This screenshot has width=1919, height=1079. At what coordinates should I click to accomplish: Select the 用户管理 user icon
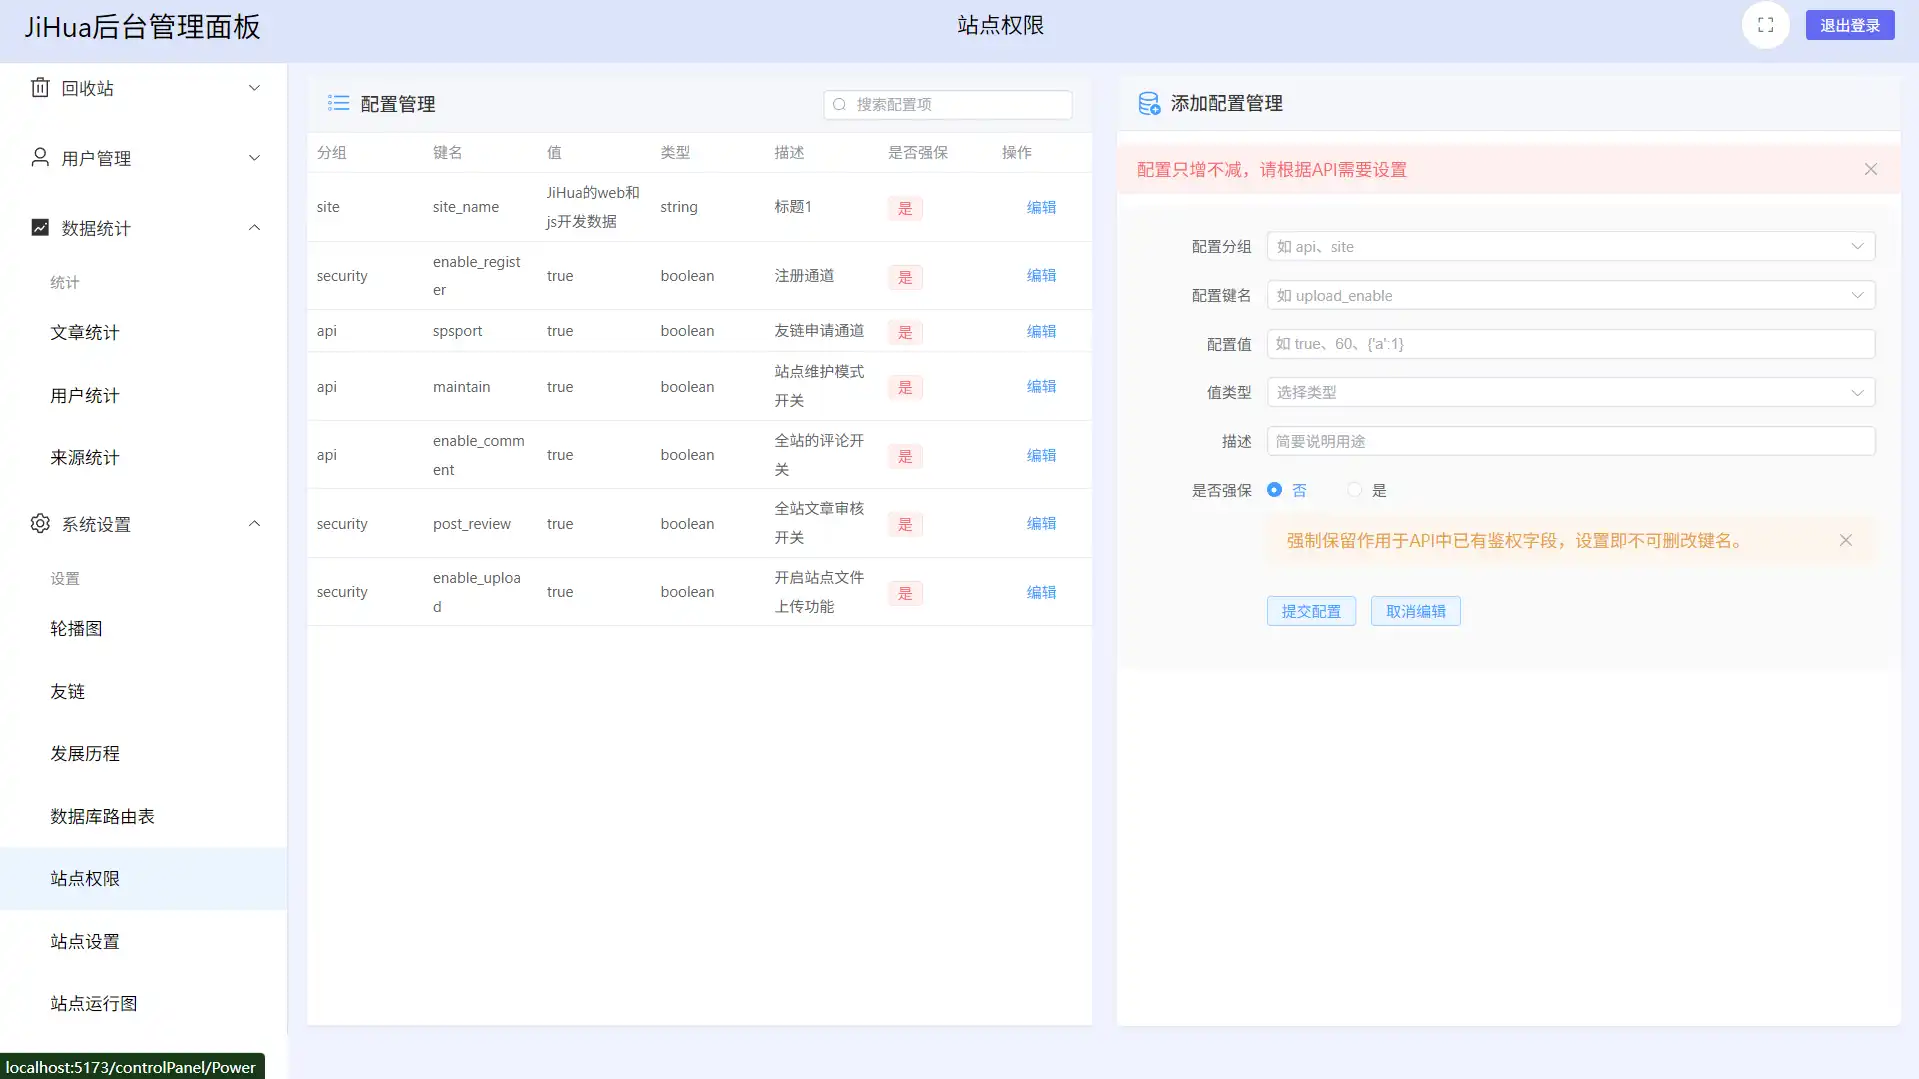tap(40, 157)
